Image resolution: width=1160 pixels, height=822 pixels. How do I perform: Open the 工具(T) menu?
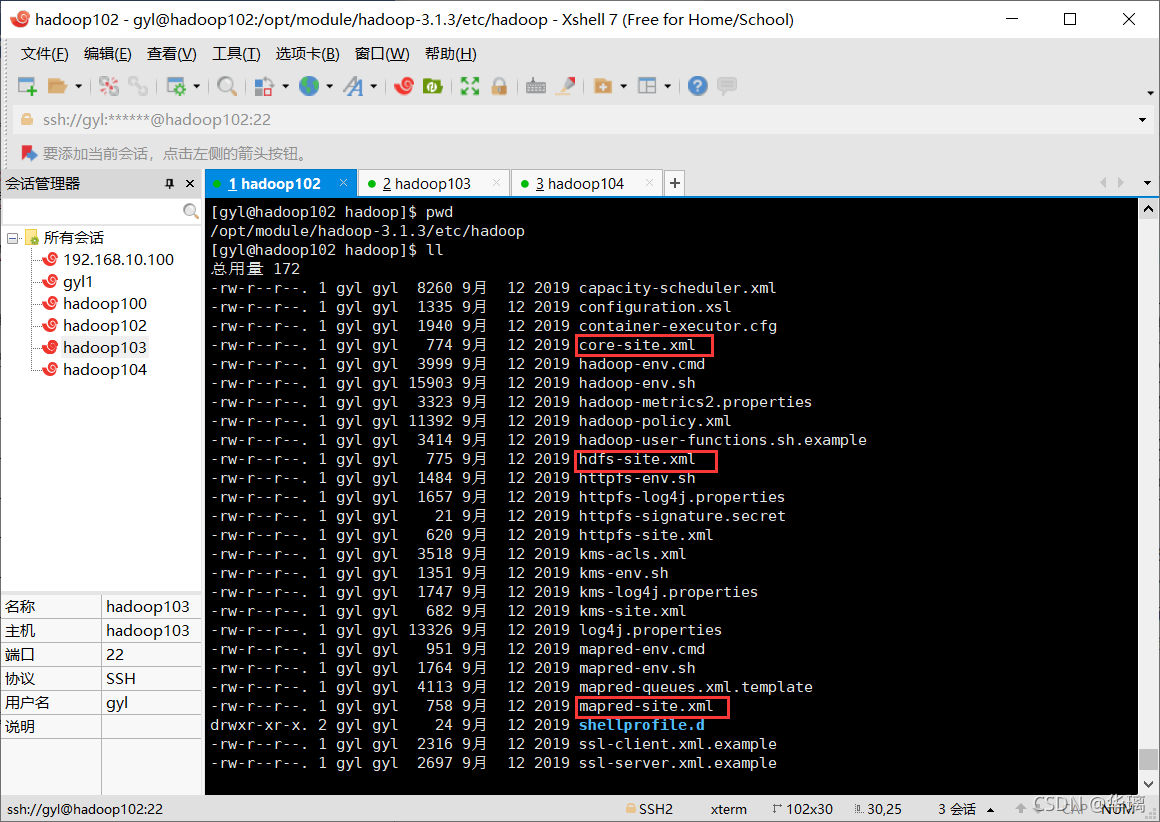pos(236,54)
